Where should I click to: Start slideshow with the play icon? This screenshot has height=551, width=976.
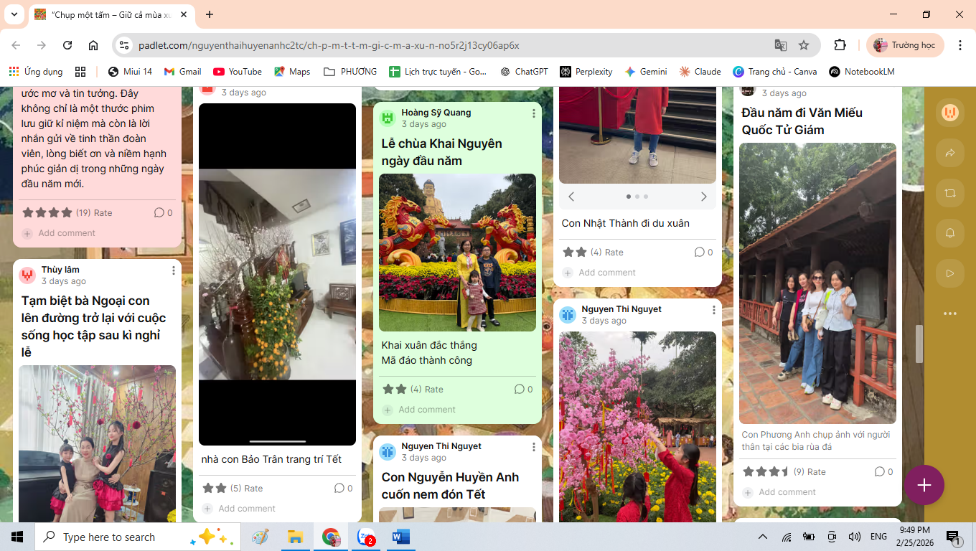[x=949, y=273]
